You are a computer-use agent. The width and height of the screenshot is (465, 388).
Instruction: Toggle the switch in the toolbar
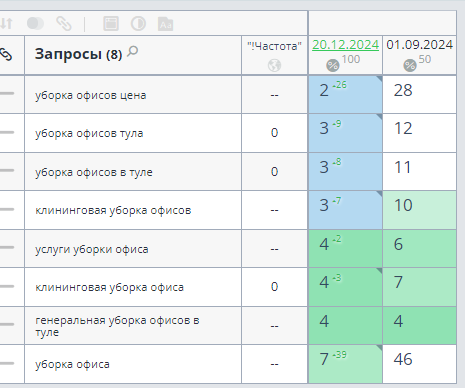(x=35, y=24)
